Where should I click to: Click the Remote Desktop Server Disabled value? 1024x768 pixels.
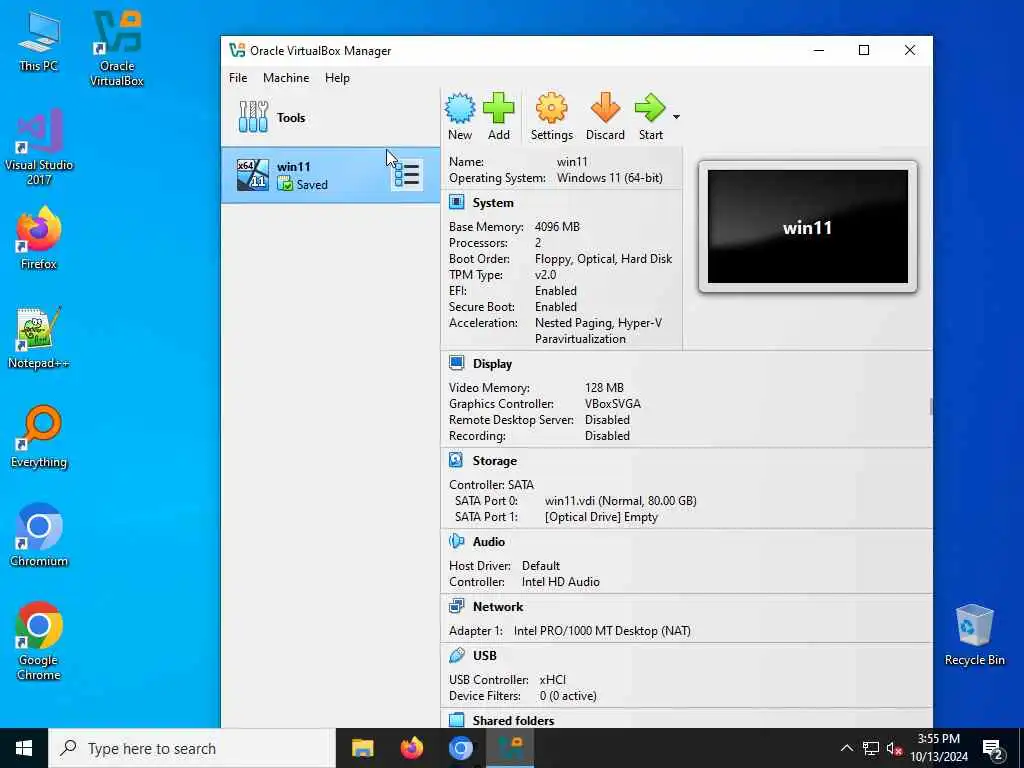(607, 420)
